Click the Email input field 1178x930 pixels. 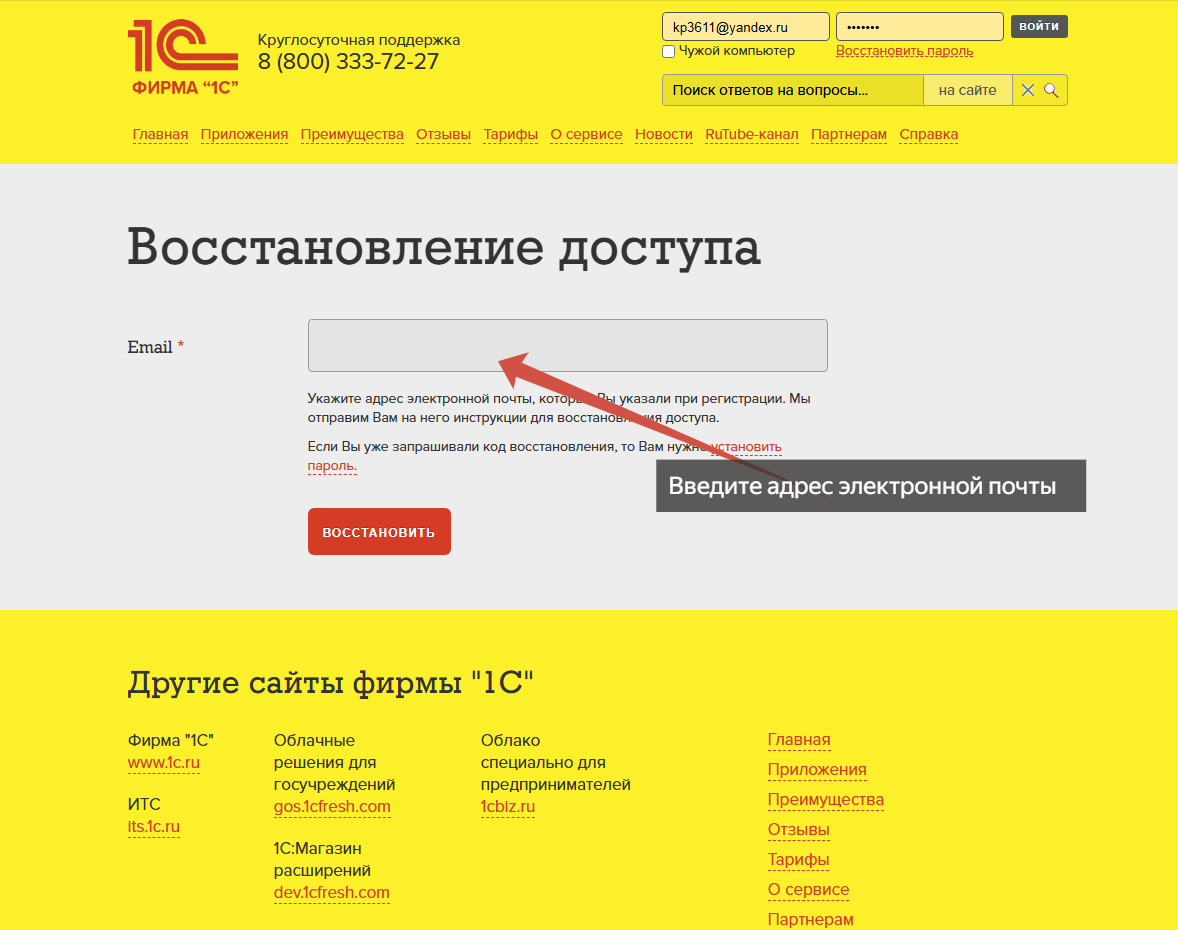click(568, 346)
